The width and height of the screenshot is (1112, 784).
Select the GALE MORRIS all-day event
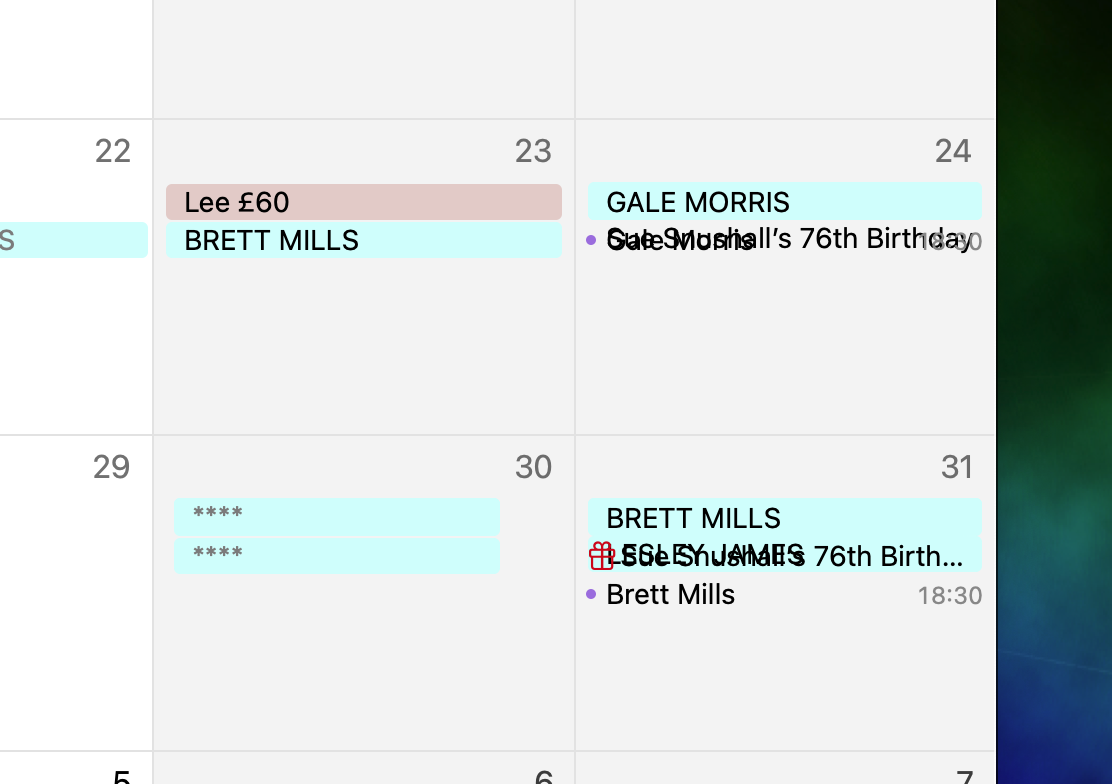784,202
